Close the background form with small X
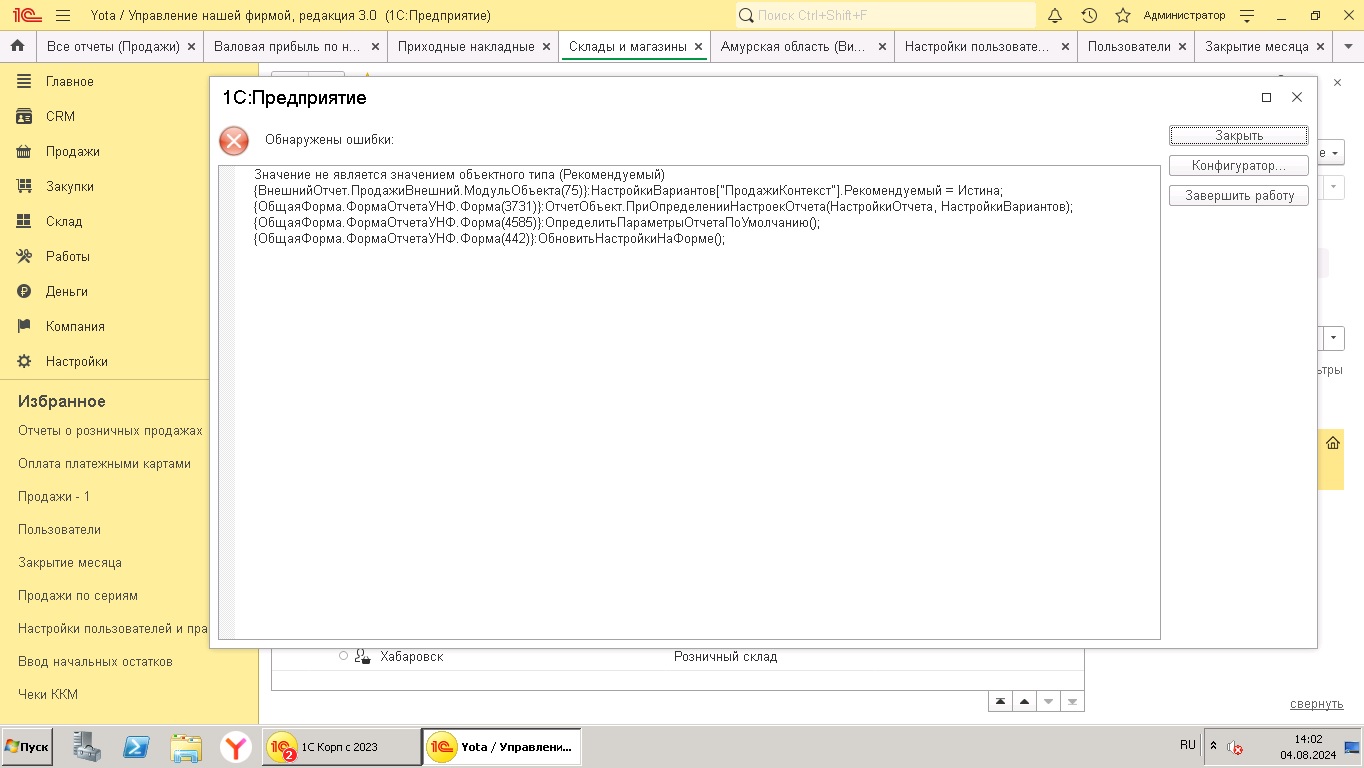Viewport: 1364px width, 768px height. coord(1337,82)
